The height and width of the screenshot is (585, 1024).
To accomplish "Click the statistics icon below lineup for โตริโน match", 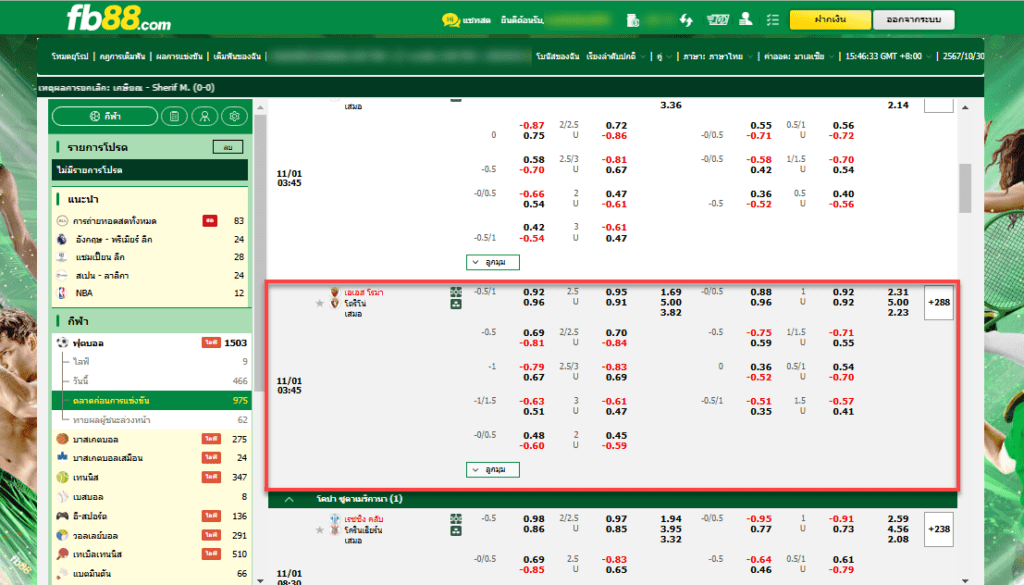I will [x=456, y=304].
